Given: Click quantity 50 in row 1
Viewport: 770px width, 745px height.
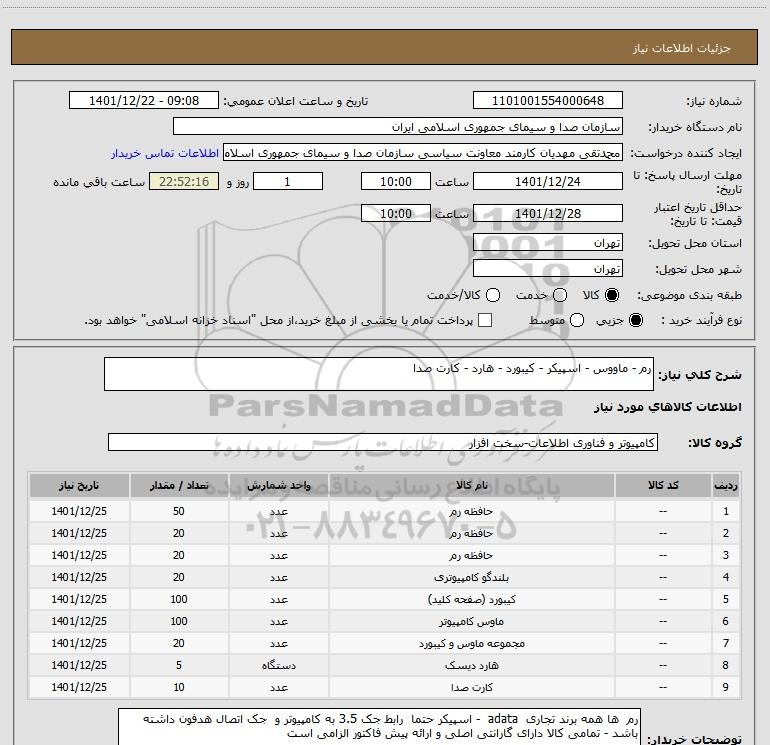Looking at the screenshot, I should 179,511.
